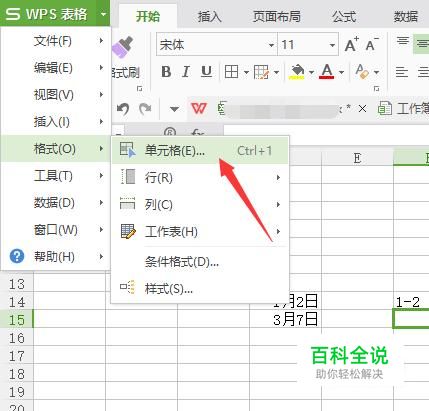Apply cell borders icon
Screen dimensions: 429x411
[x=232, y=72]
